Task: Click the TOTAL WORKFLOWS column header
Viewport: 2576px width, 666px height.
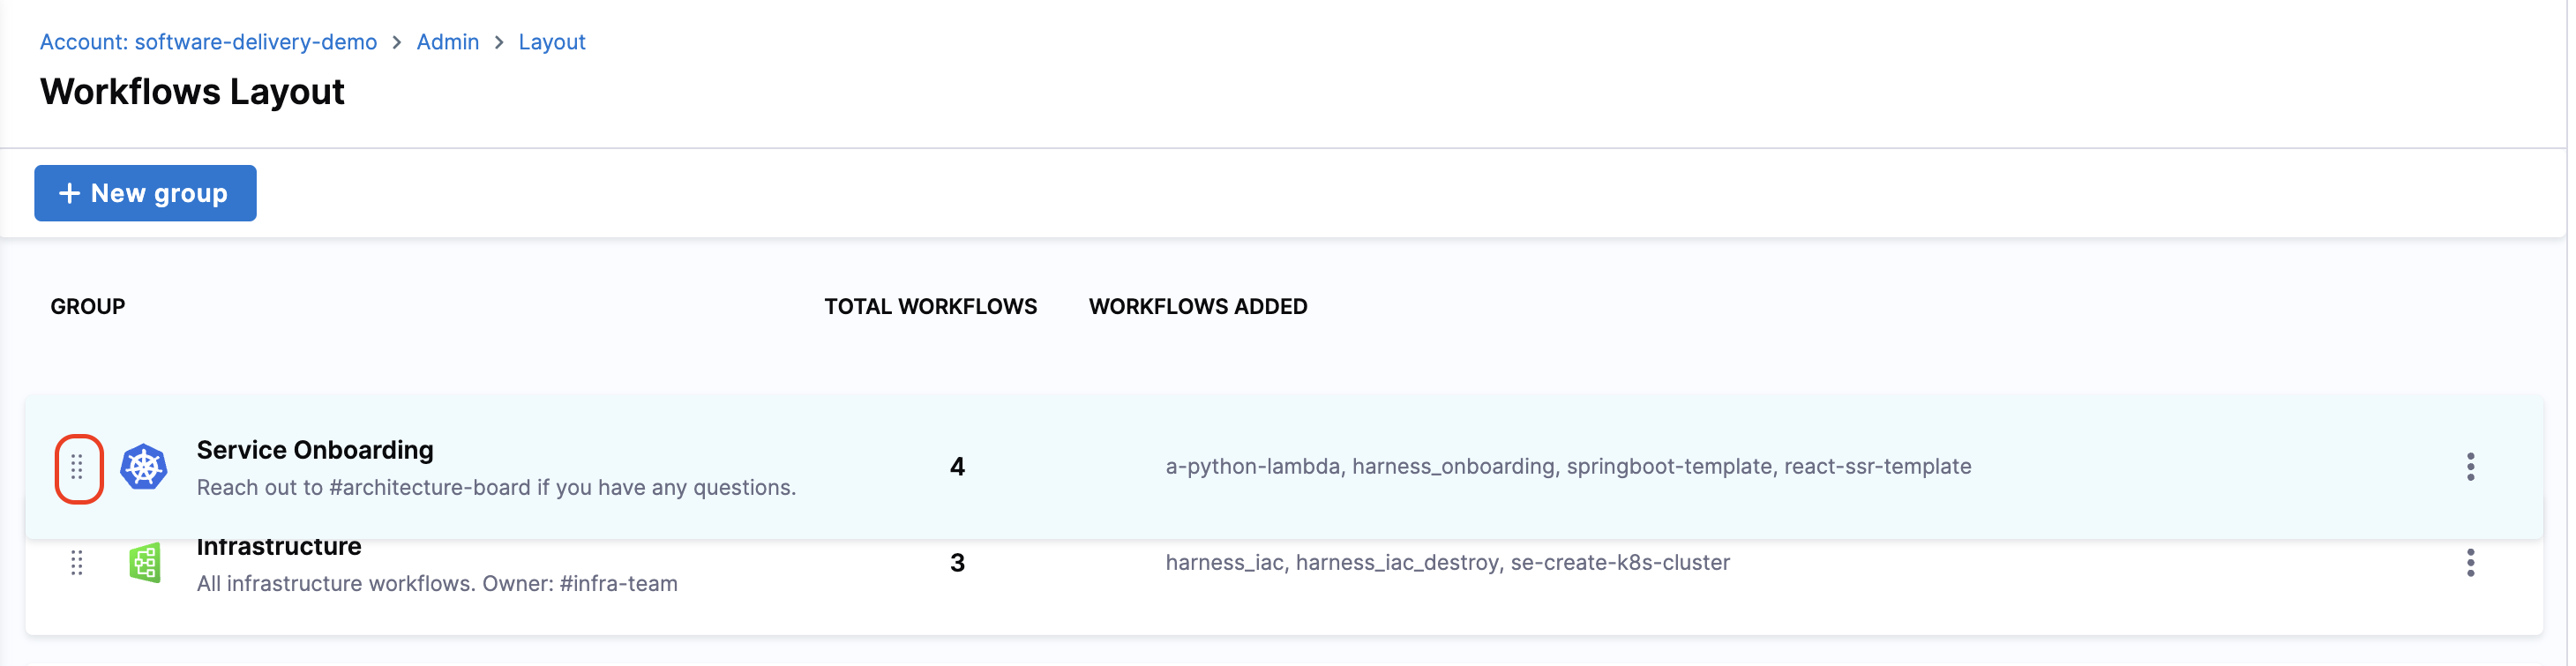Action: 930,307
